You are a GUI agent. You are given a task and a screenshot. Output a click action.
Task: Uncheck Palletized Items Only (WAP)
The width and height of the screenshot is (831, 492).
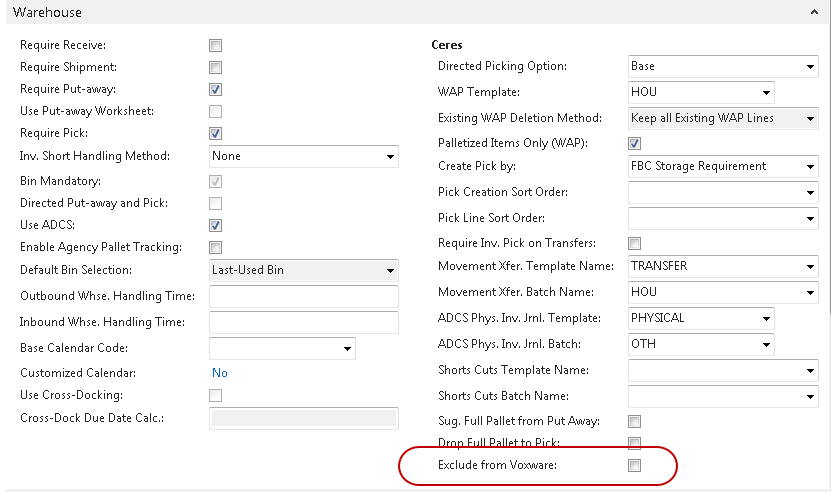pyautogui.click(x=634, y=144)
